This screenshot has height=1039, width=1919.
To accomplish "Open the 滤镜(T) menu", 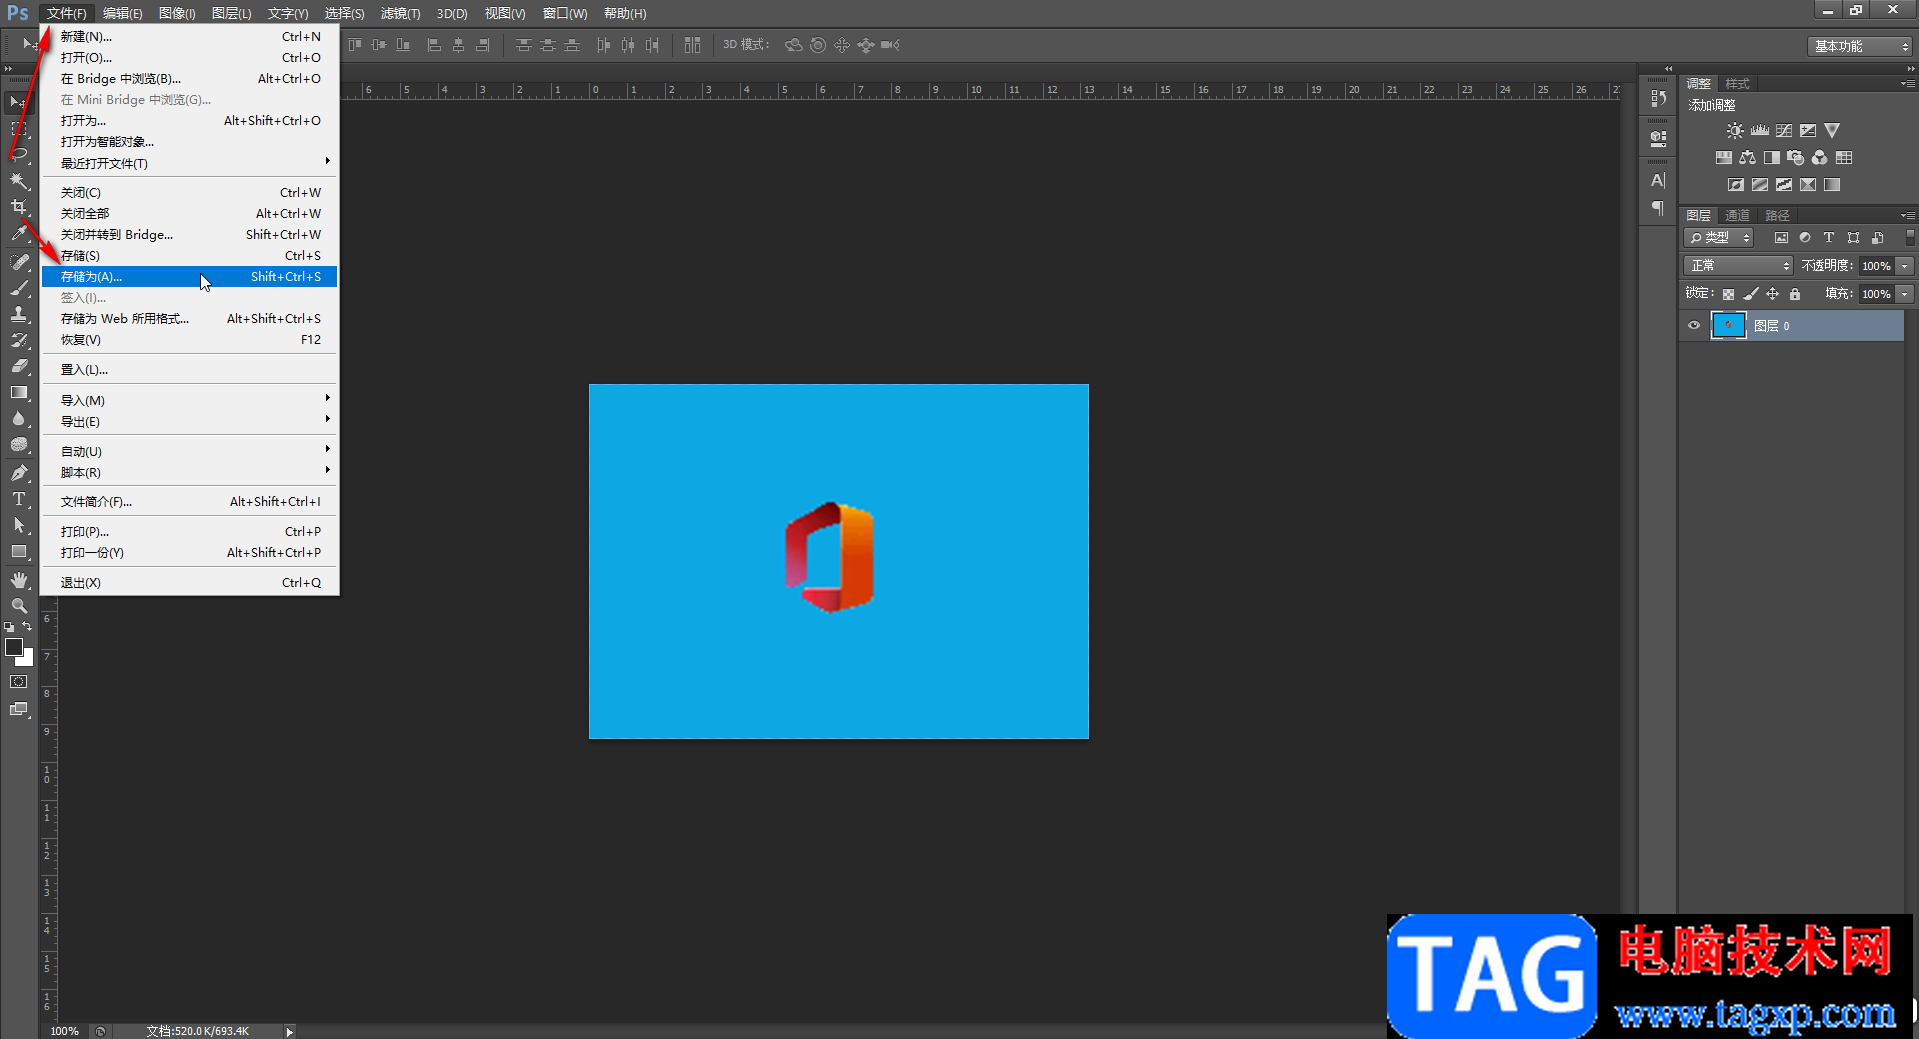I will pyautogui.click(x=400, y=13).
